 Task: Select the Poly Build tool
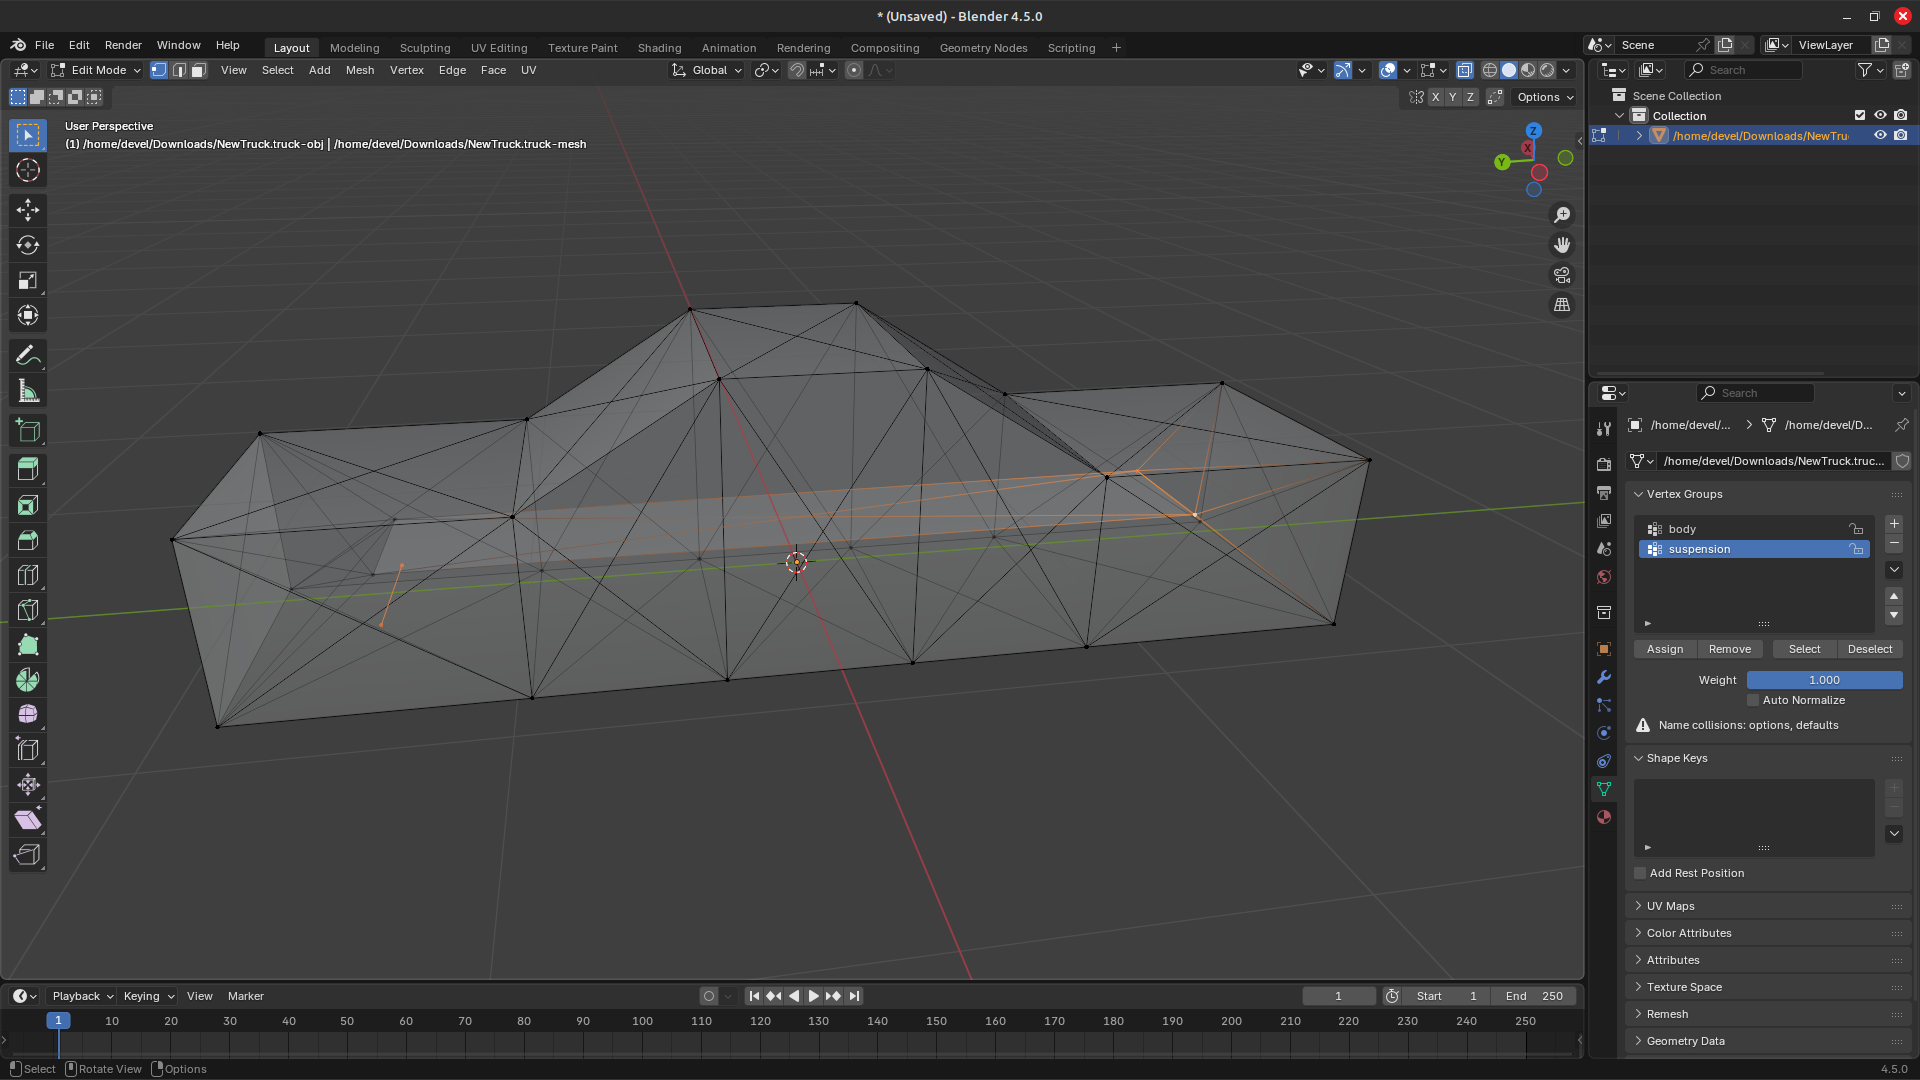coord(28,645)
